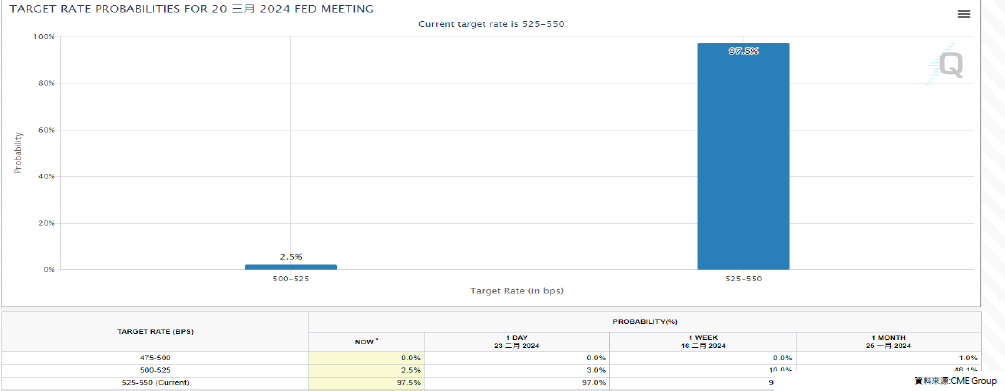Click the '1 MONTH 26 一月 2024' column header
The width and height of the screenshot is (1005, 391).
pyautogui.click(x=888, y=342)
